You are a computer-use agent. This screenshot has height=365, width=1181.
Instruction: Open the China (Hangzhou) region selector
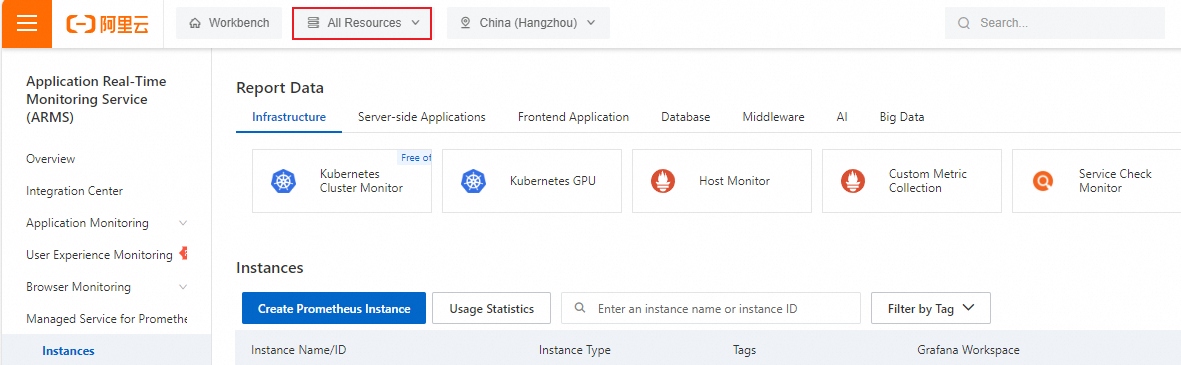528,23
